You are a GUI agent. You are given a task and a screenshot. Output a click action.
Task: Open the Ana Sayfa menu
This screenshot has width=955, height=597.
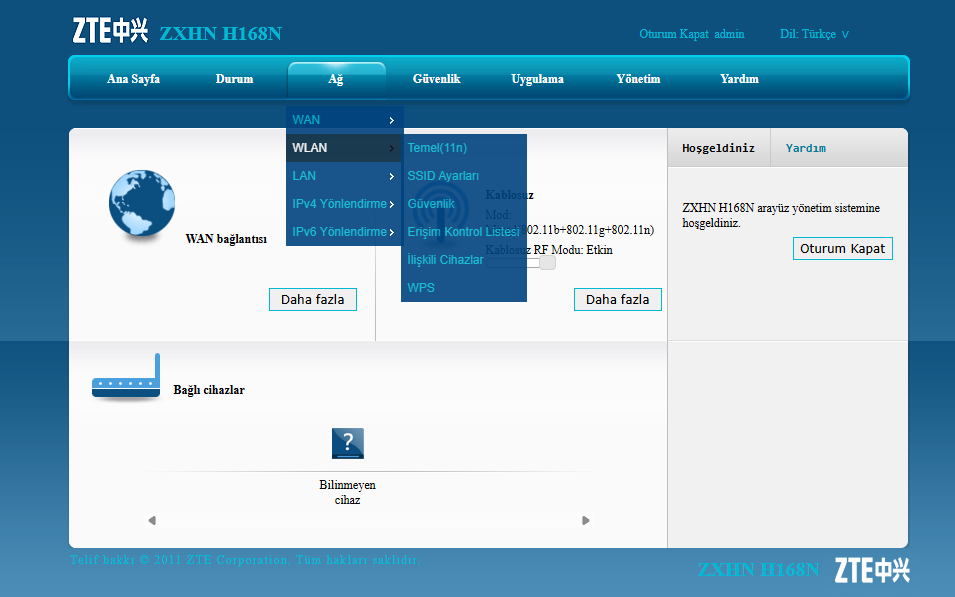click(x=133, y=79)
